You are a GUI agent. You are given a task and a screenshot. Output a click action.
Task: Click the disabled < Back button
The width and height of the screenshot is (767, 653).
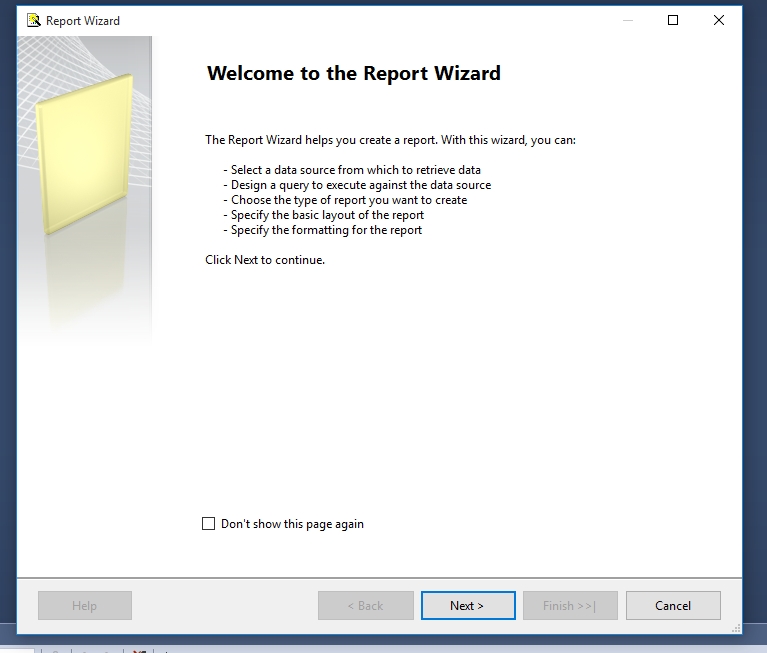(365, 605)
